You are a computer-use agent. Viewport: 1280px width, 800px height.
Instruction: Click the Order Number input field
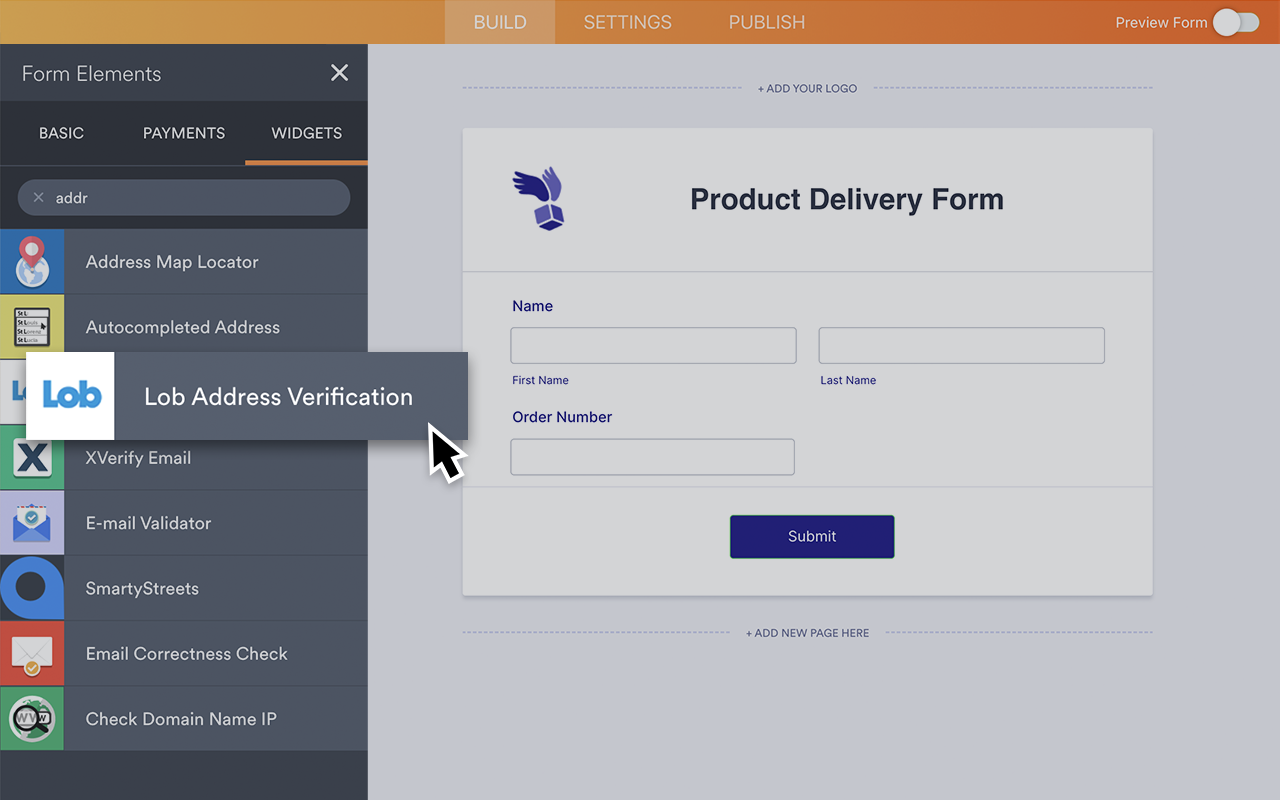tap(652, 457)
